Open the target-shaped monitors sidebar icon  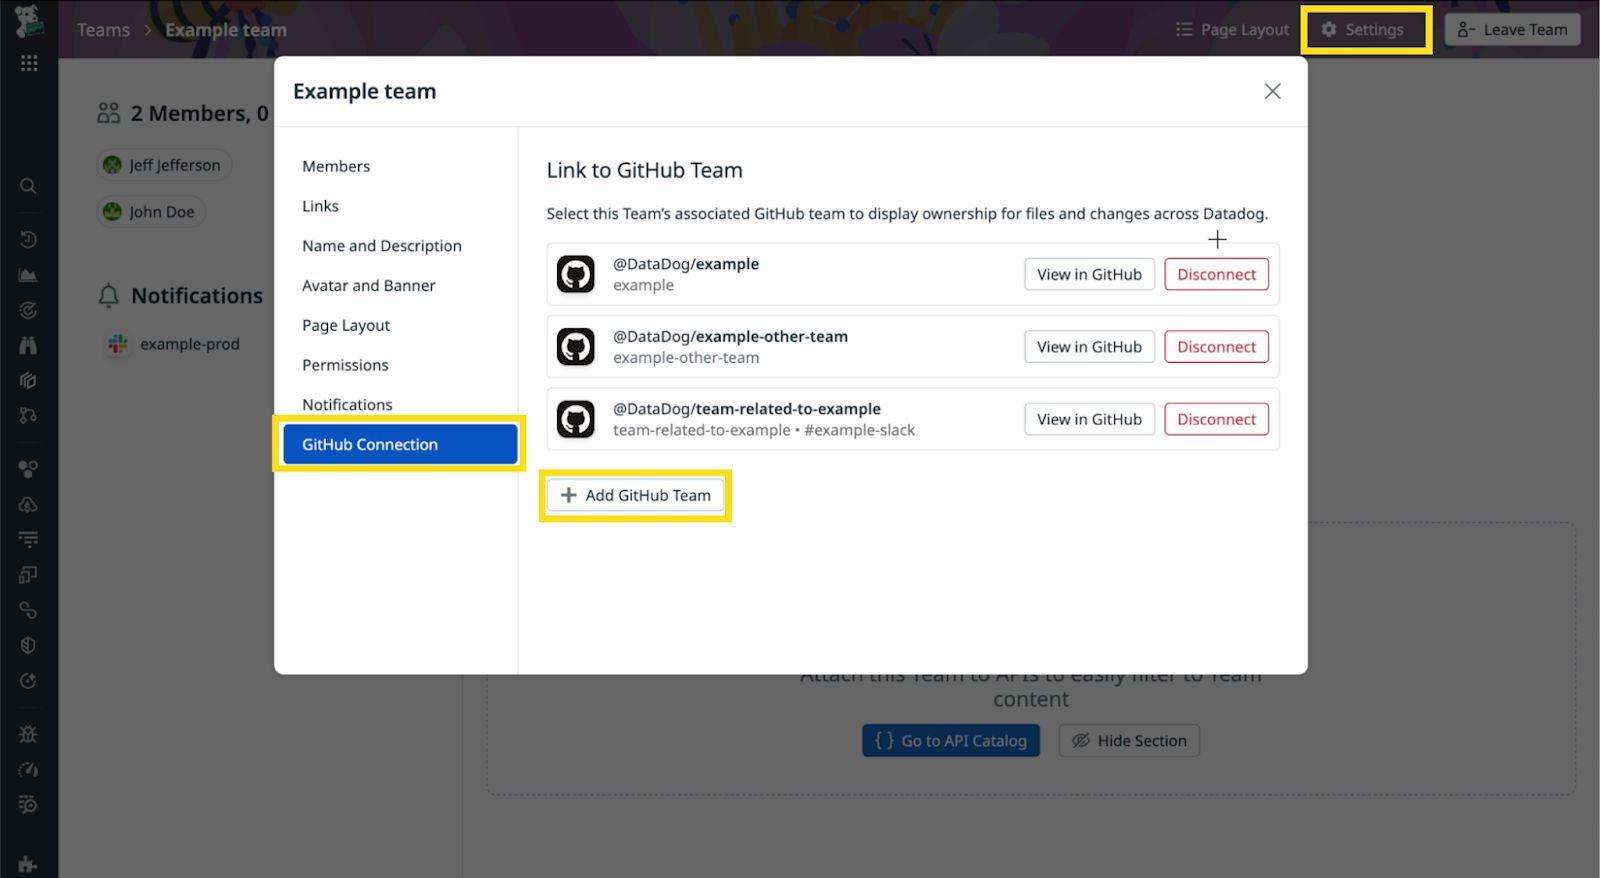[x=28, y=310]
